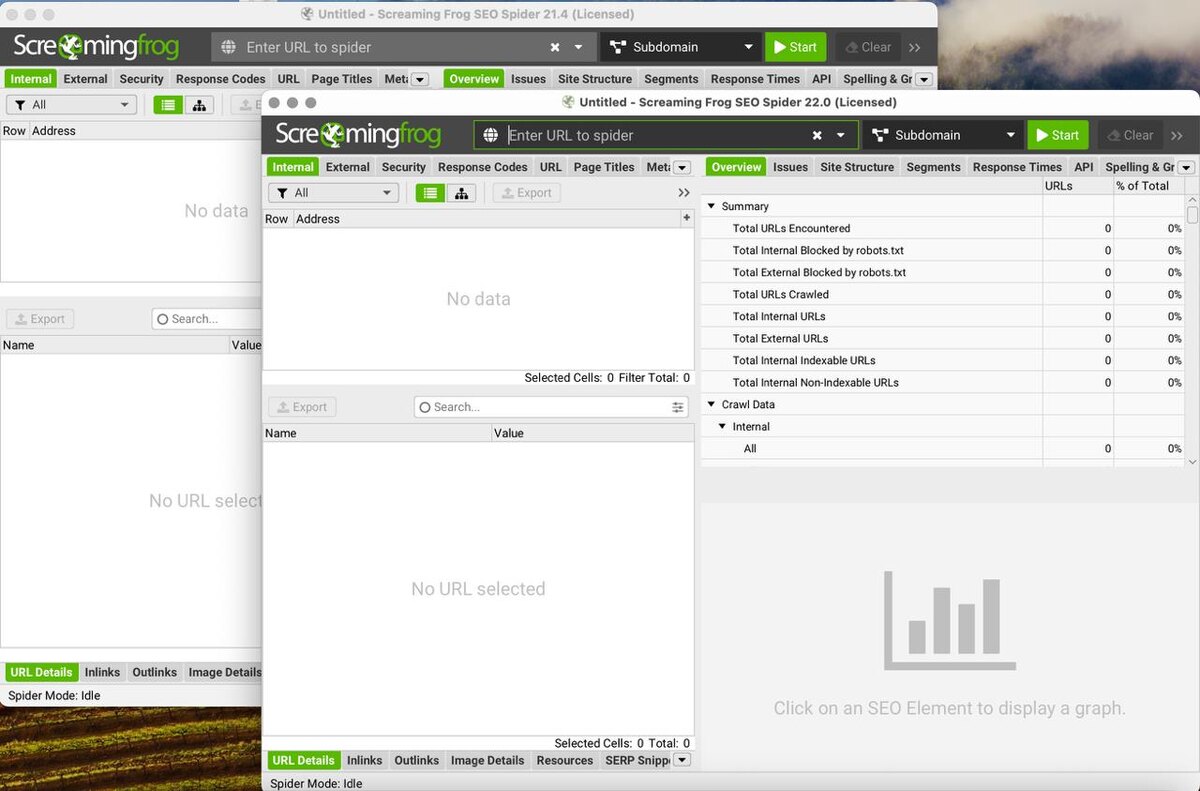Select the Page Titles tab in front window

point(604,167)
